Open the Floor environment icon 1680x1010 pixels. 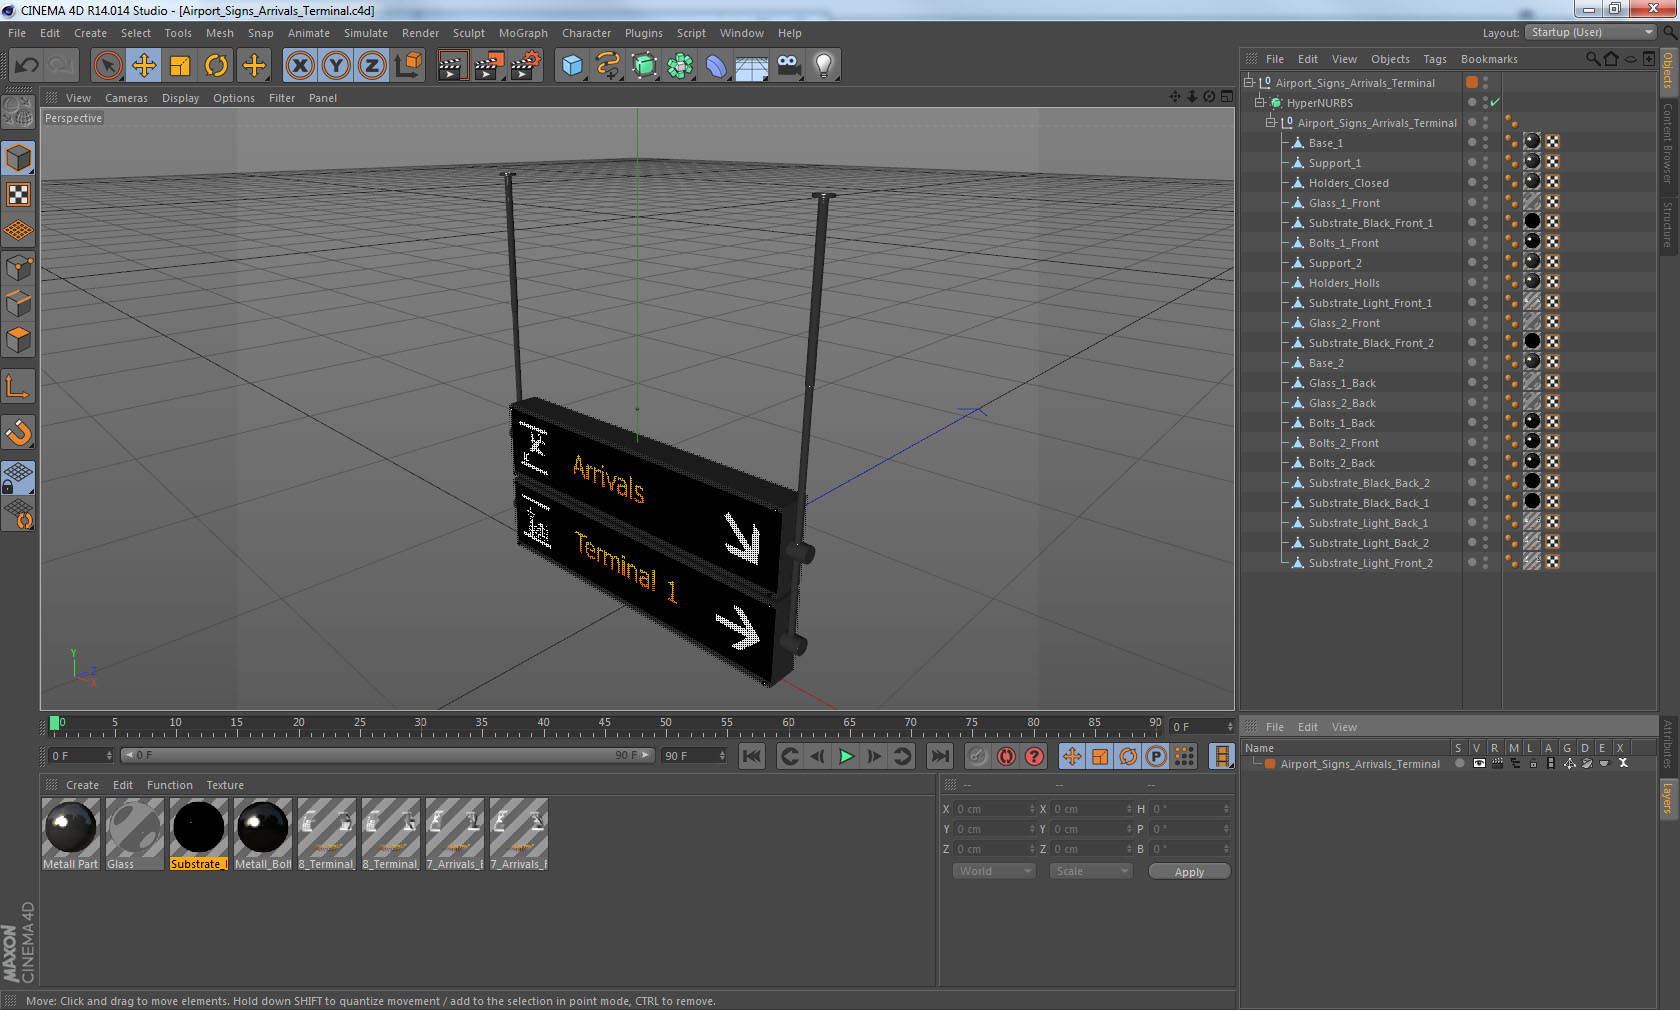coord(752,66)
